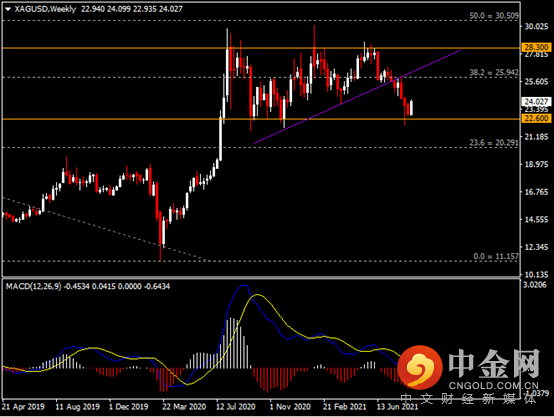Select the orange 22.600 price label
The width and height of the screenshot is (554, 417).
tap(536, 118)
